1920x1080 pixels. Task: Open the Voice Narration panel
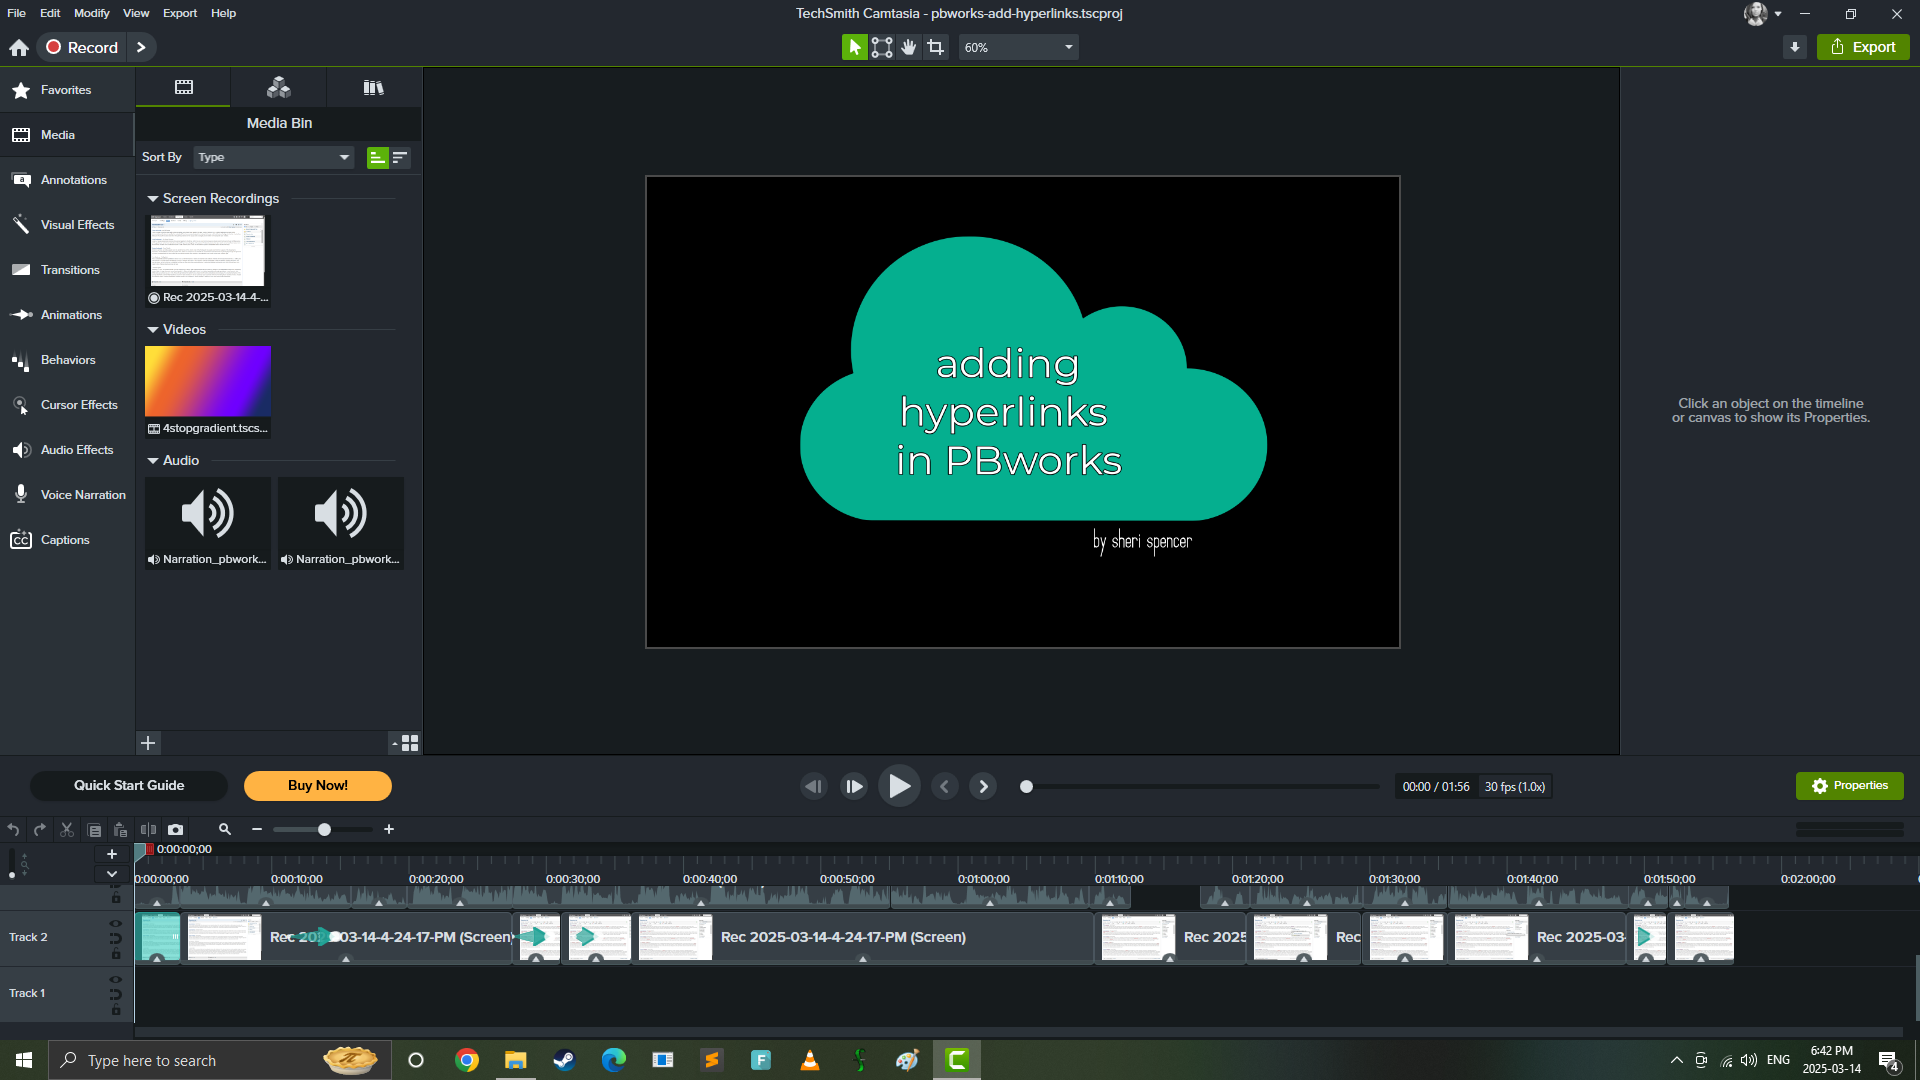[x=67, y=495]
